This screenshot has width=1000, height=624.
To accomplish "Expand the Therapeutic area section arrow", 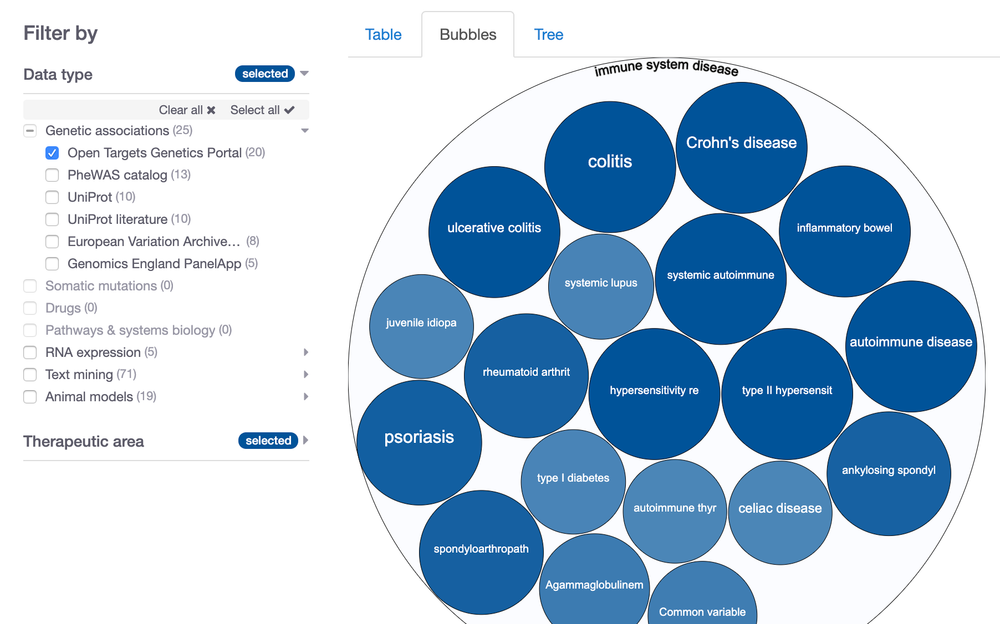I will [305, 440].
